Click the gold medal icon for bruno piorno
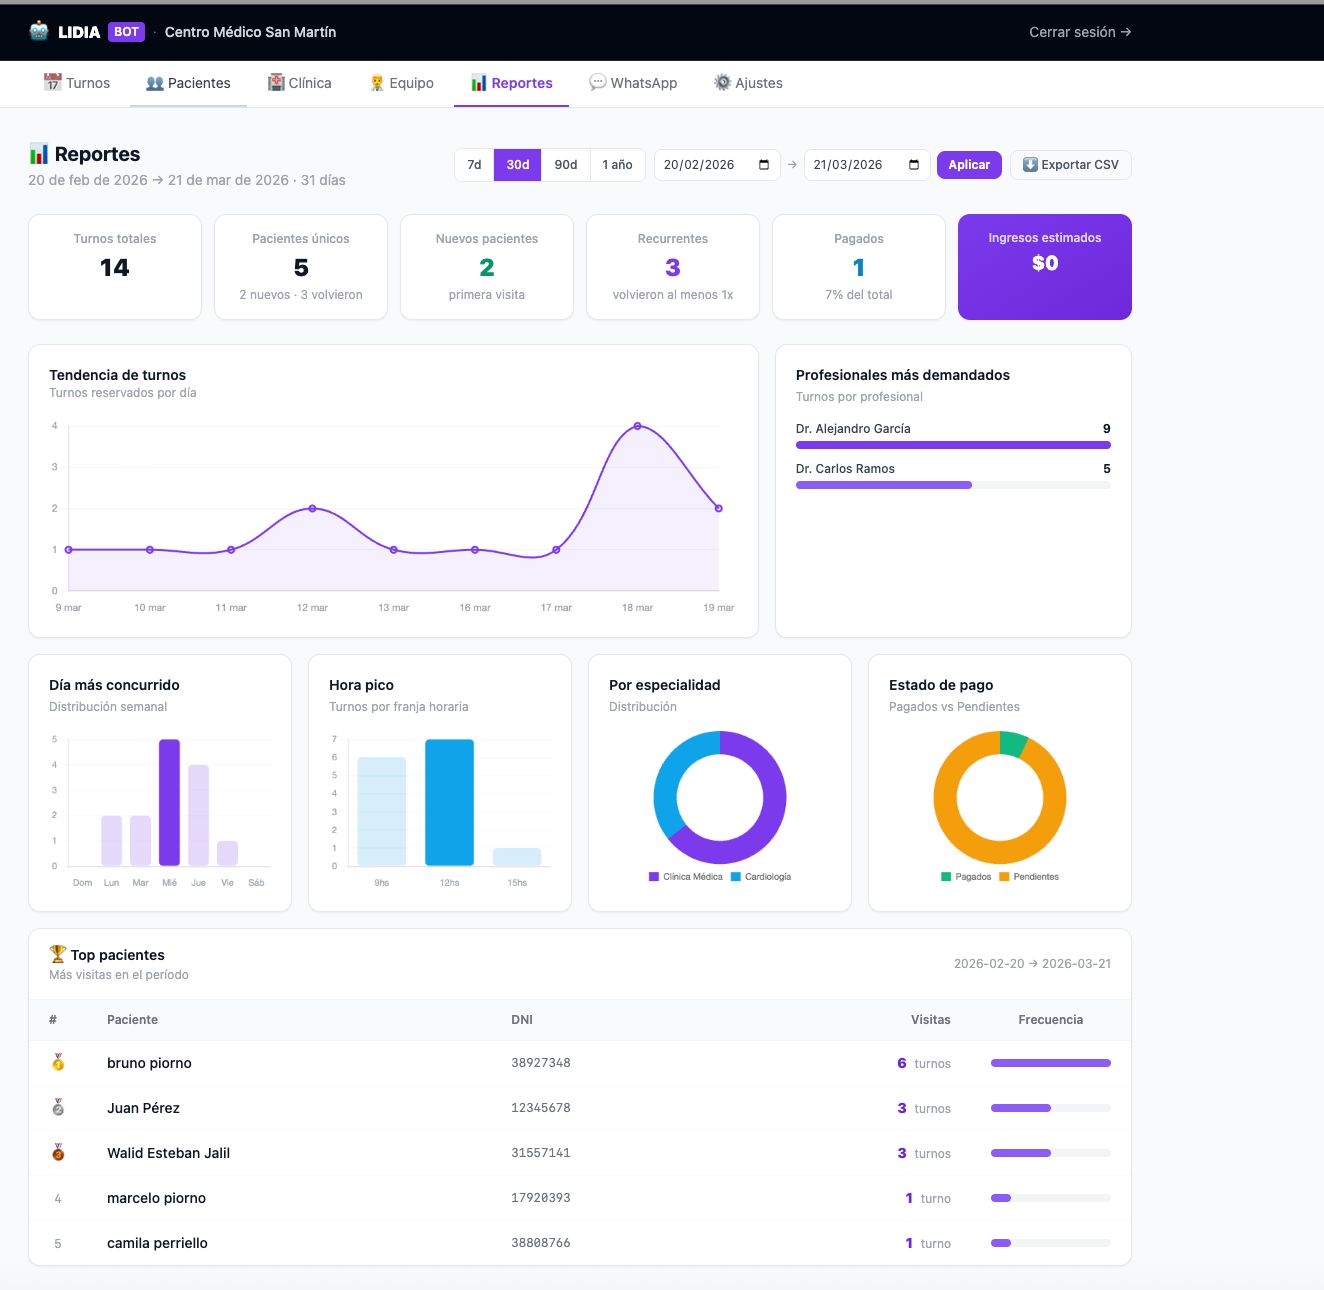1324x1290 pixels. point(58,1063)
